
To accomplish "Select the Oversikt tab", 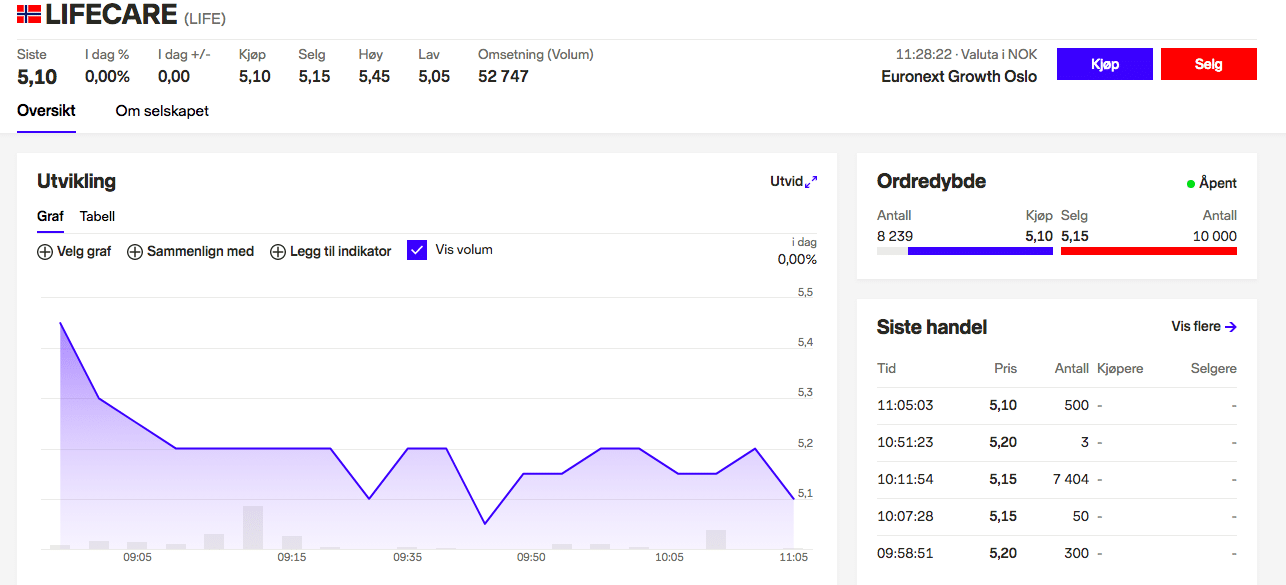I will coord(46,111).
